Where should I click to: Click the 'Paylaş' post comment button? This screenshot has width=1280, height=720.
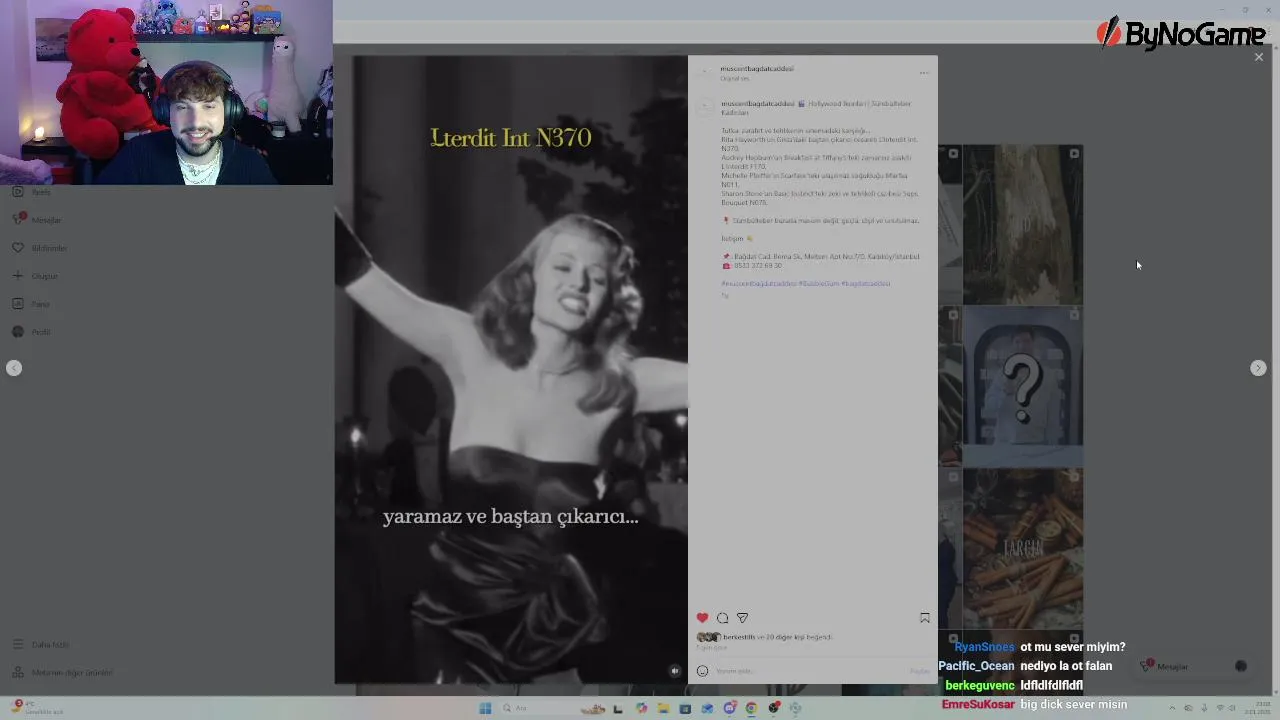point(919,671)
